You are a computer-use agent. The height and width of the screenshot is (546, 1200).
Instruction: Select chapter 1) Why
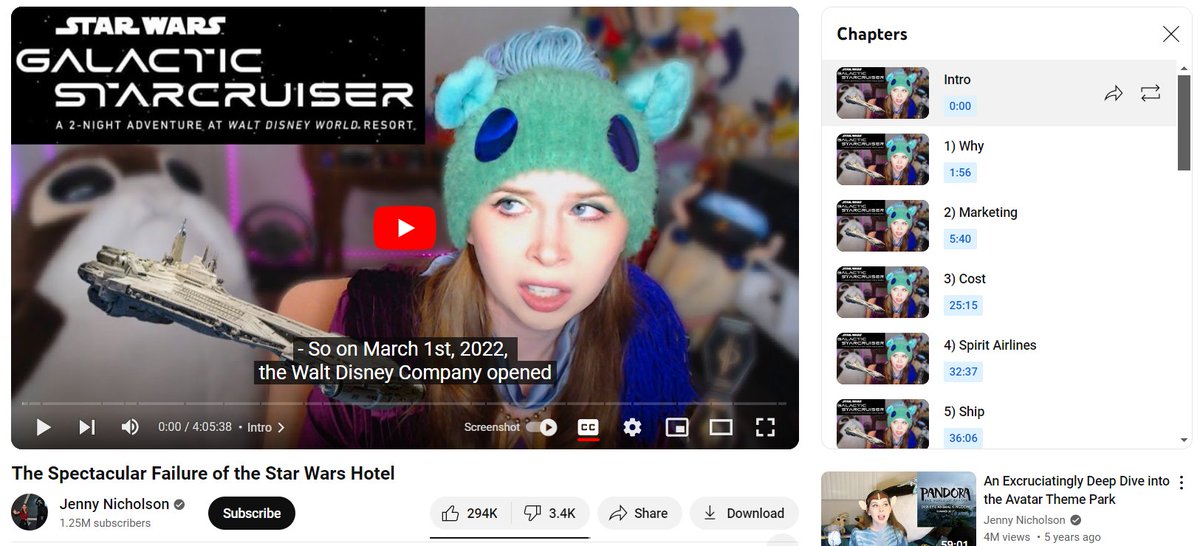(x=964, y=146)
